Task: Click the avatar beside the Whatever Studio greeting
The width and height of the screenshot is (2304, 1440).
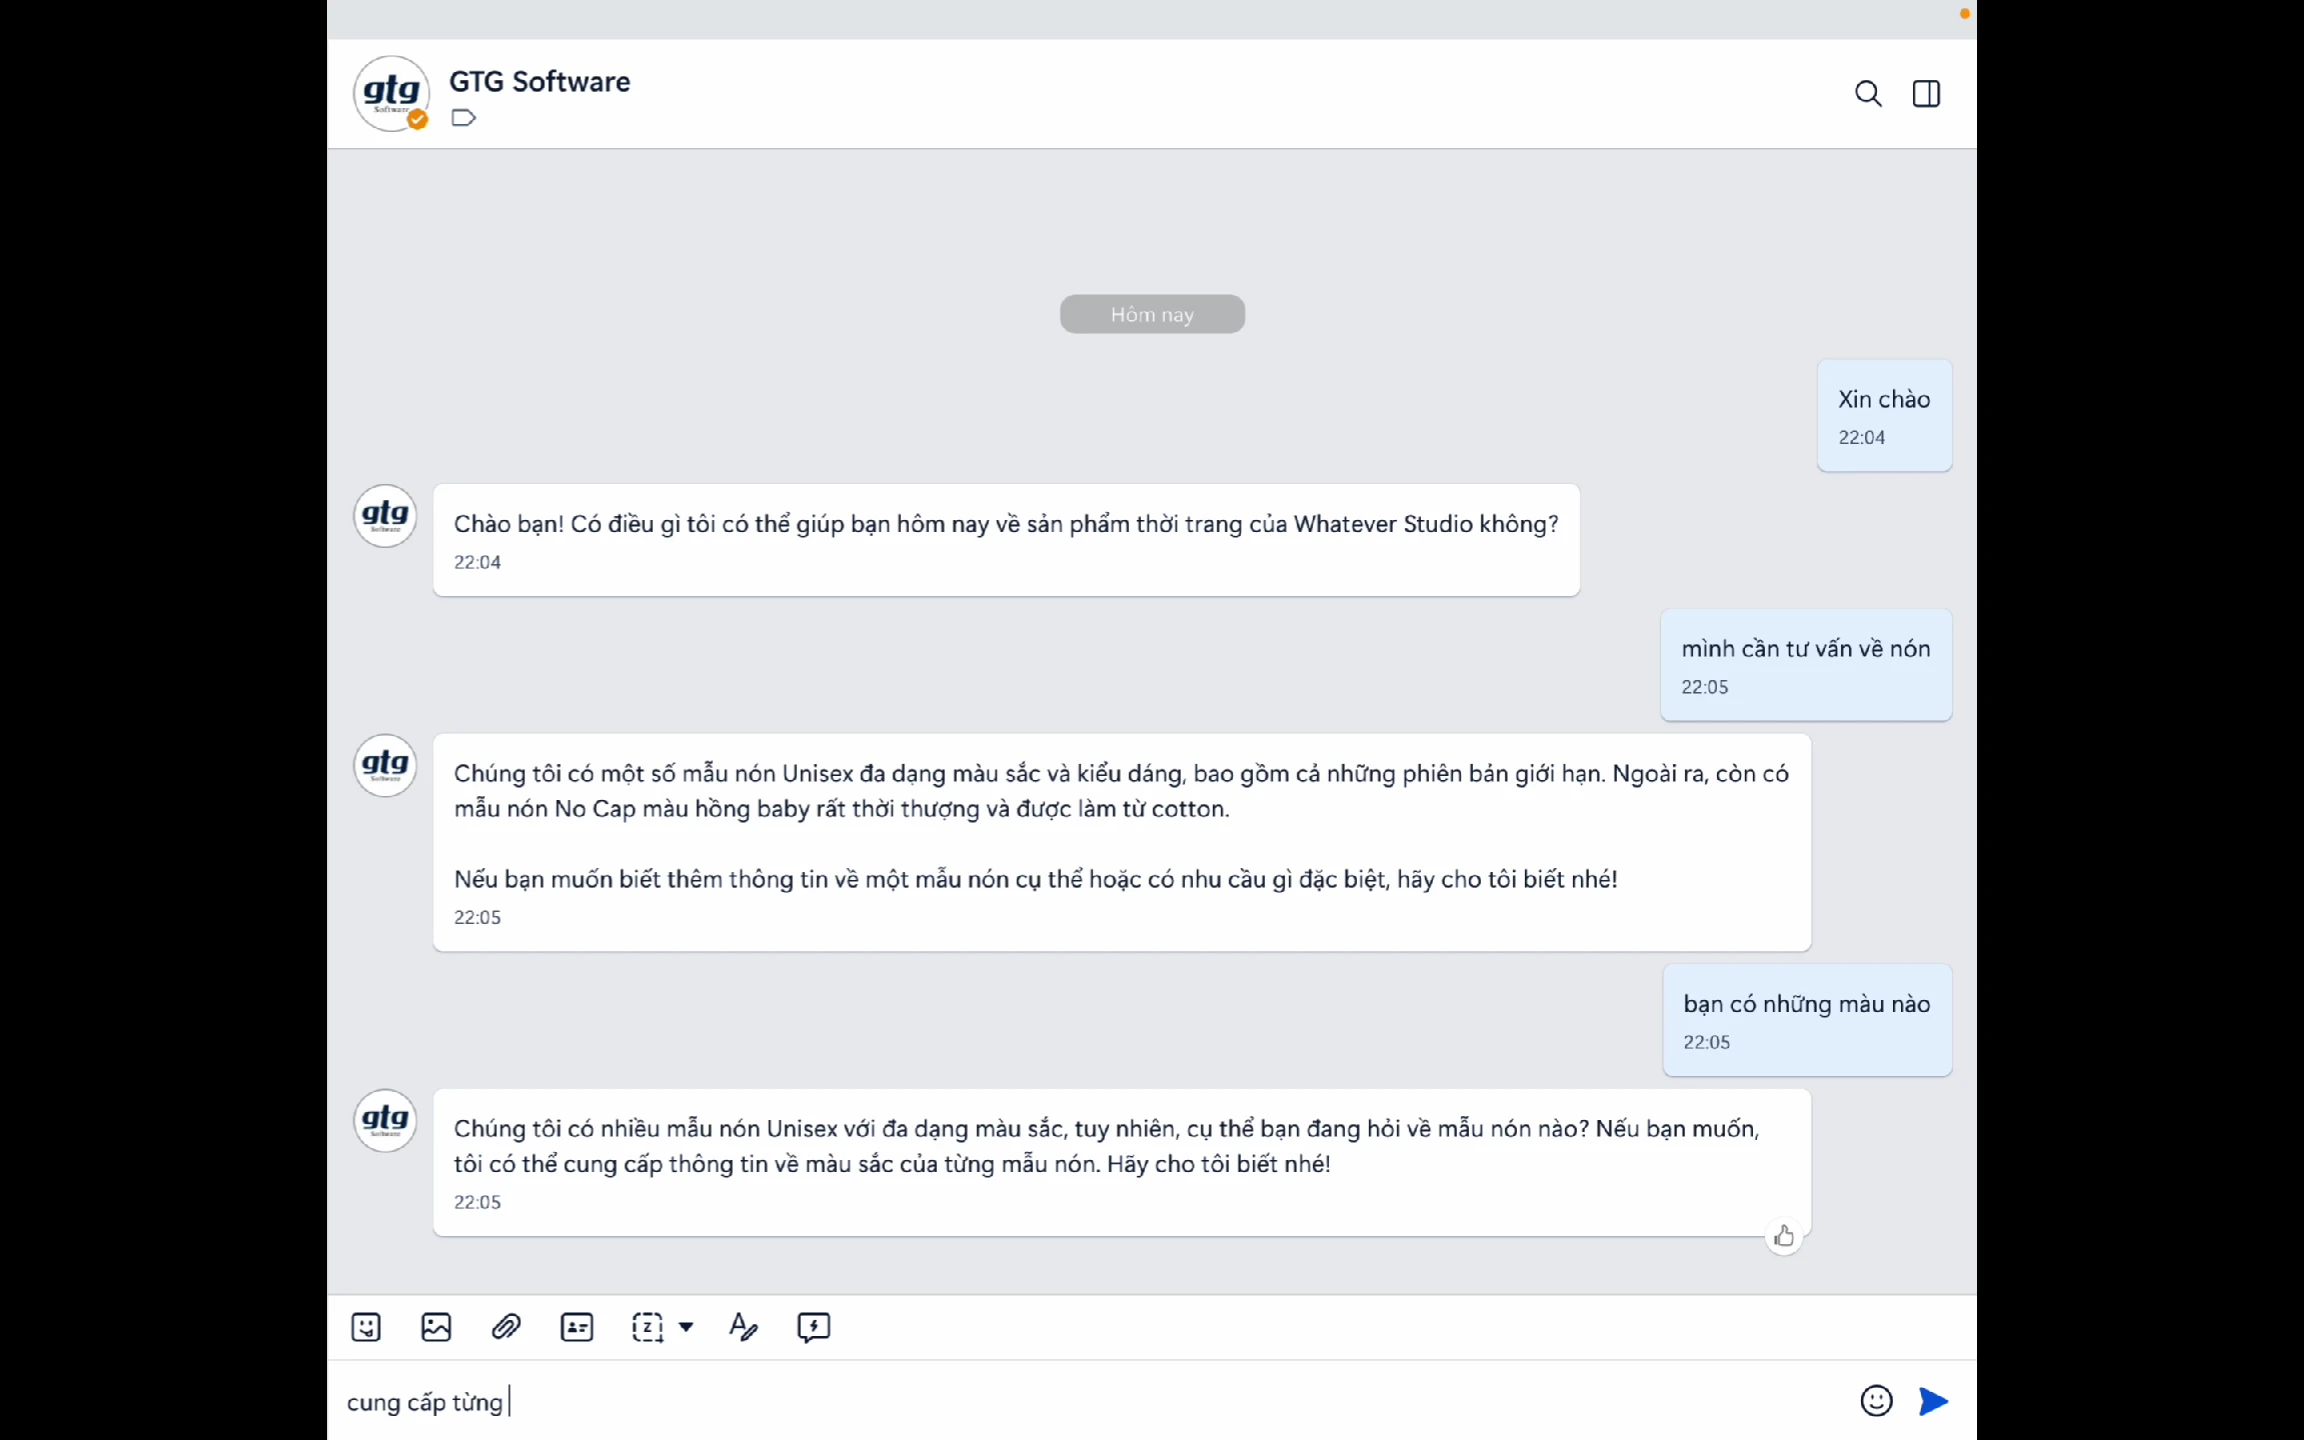Action: 385,516
